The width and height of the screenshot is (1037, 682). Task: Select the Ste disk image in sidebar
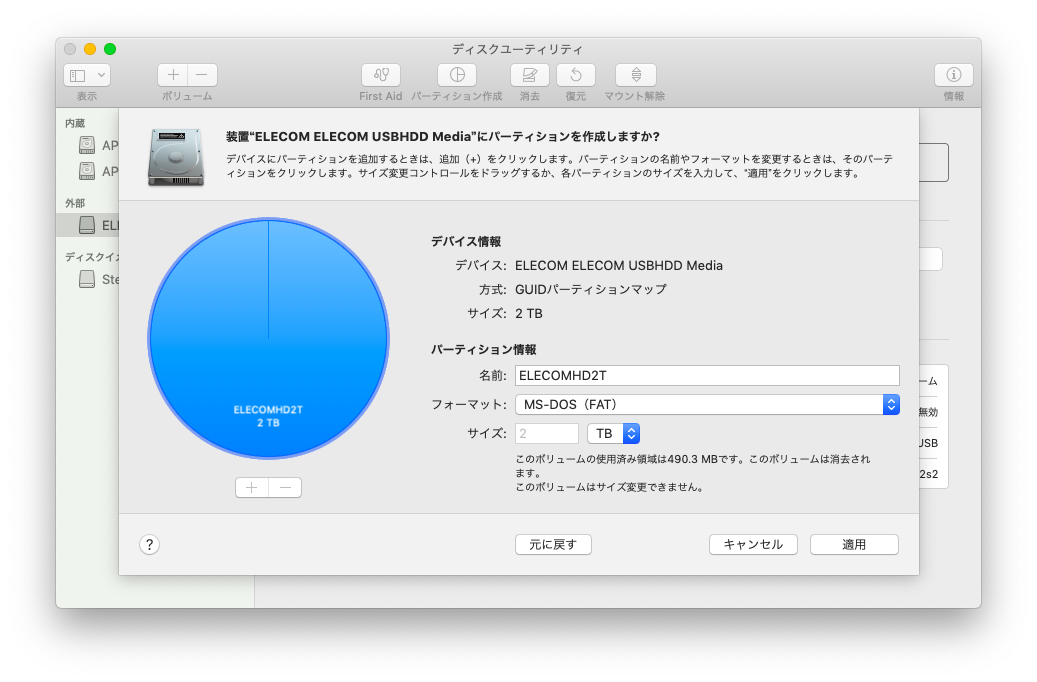coord(98,279)
